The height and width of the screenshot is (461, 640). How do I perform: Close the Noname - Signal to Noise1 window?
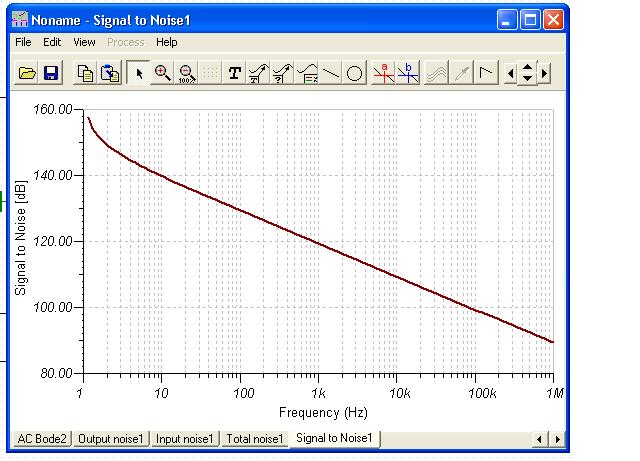[x=553, y=20]
